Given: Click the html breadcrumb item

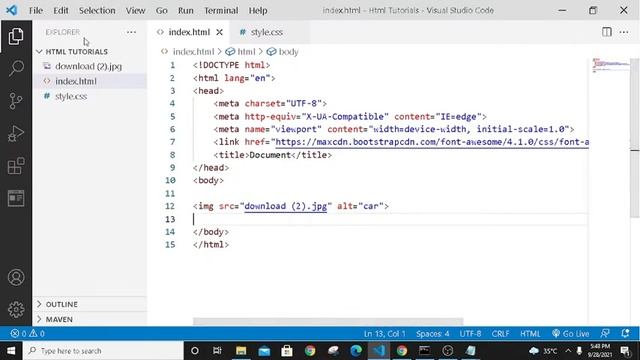Looking at the screenshot, I should (246, 52).
